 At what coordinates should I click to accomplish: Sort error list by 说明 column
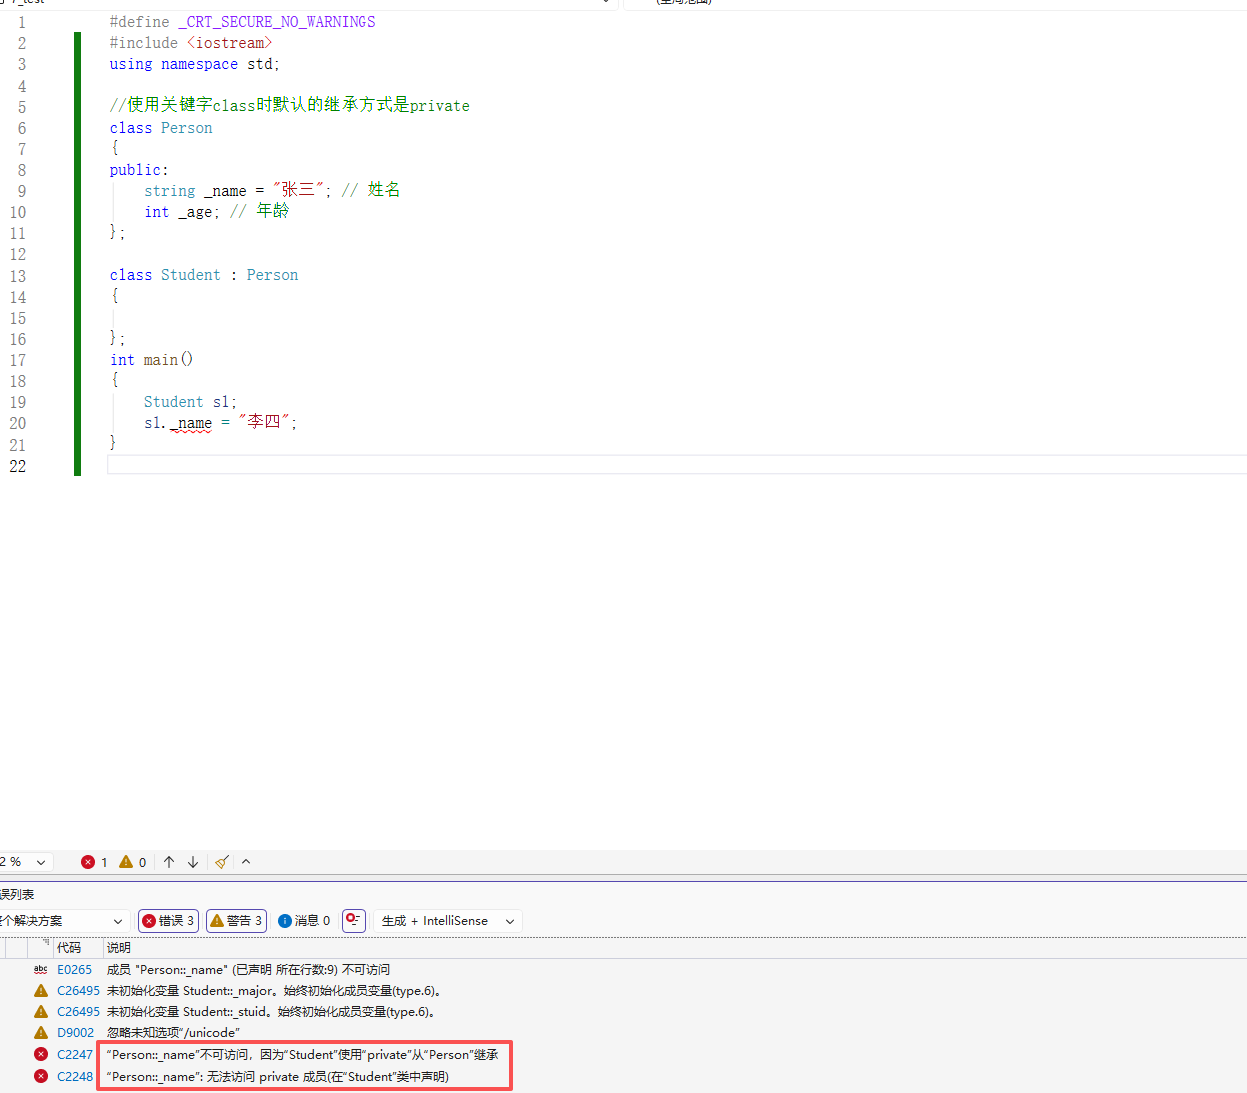pyautogui.click(x=119, y=948)
